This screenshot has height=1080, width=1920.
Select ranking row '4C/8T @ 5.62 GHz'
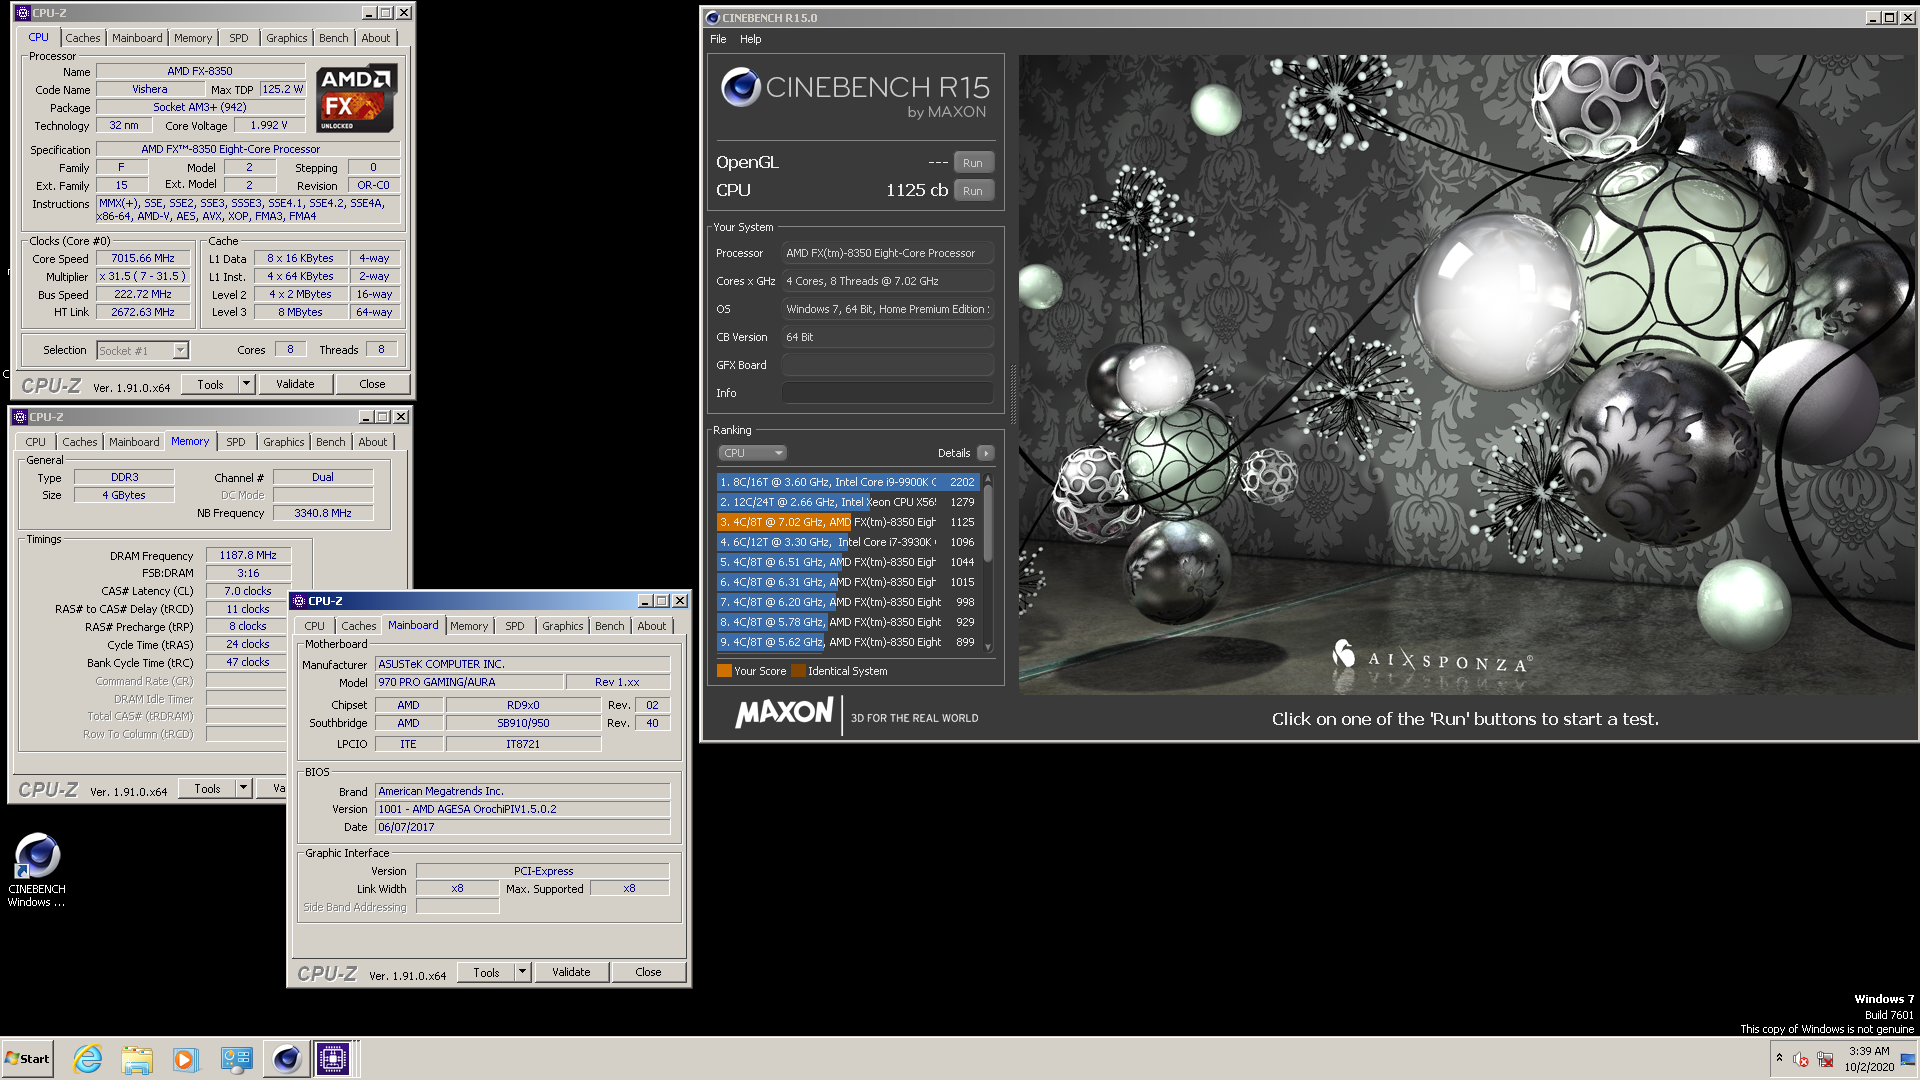pos(848,642)
